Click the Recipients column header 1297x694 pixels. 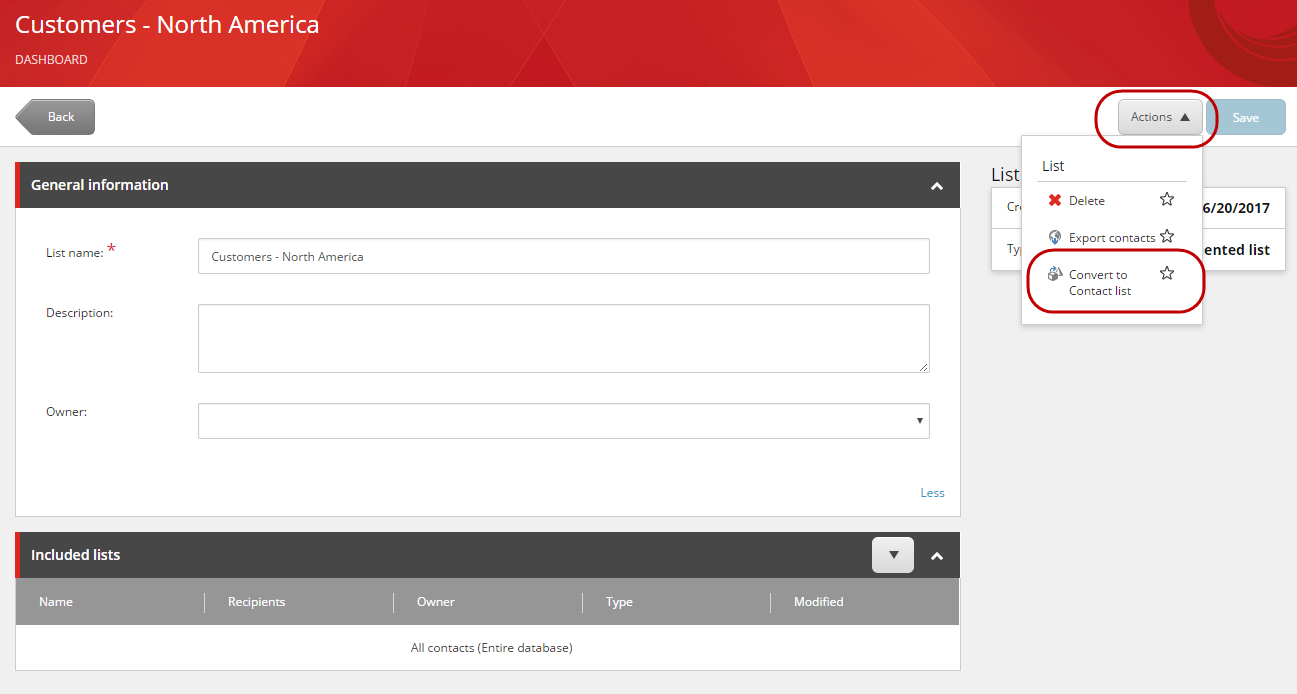pos(256,602)
